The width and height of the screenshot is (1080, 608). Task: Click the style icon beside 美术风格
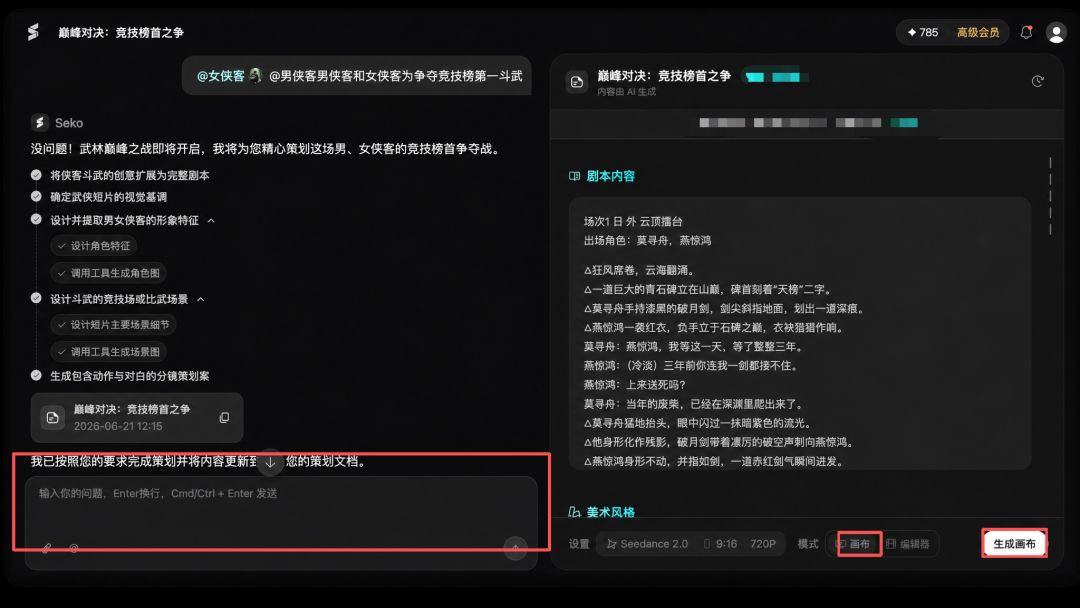[x=574, y=512]
